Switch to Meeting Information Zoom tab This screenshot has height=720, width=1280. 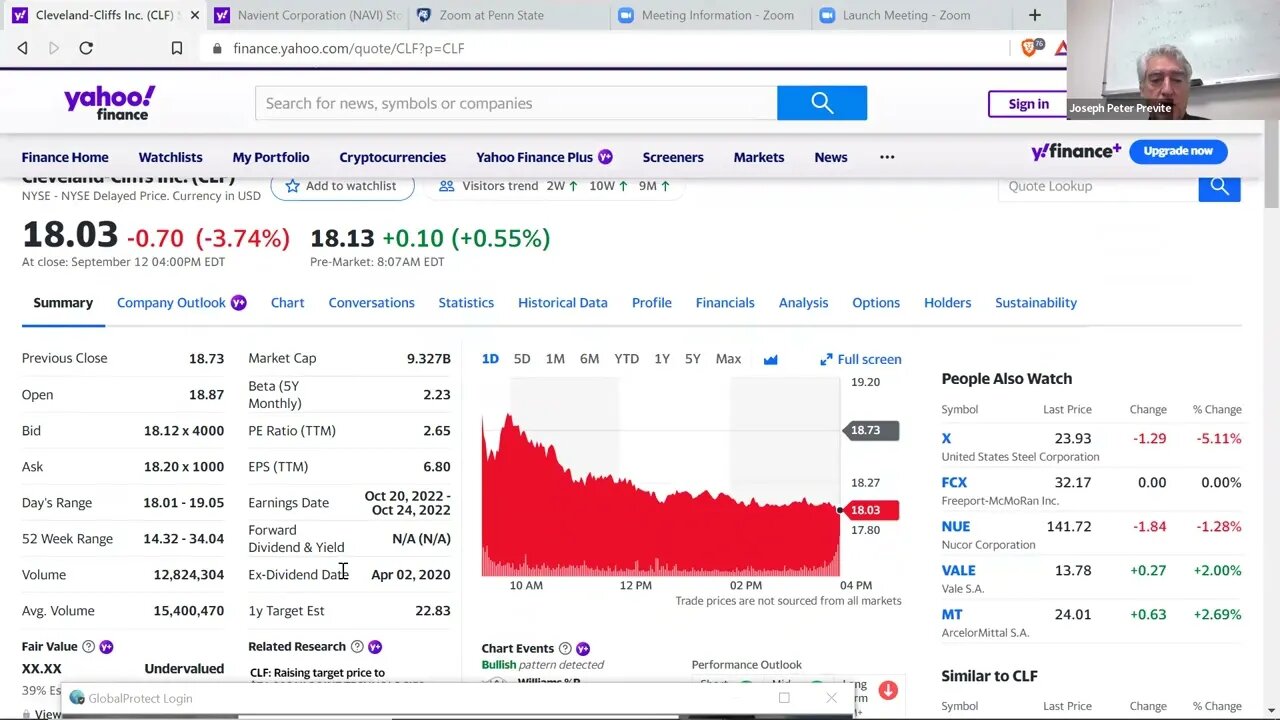click(709, 15)
